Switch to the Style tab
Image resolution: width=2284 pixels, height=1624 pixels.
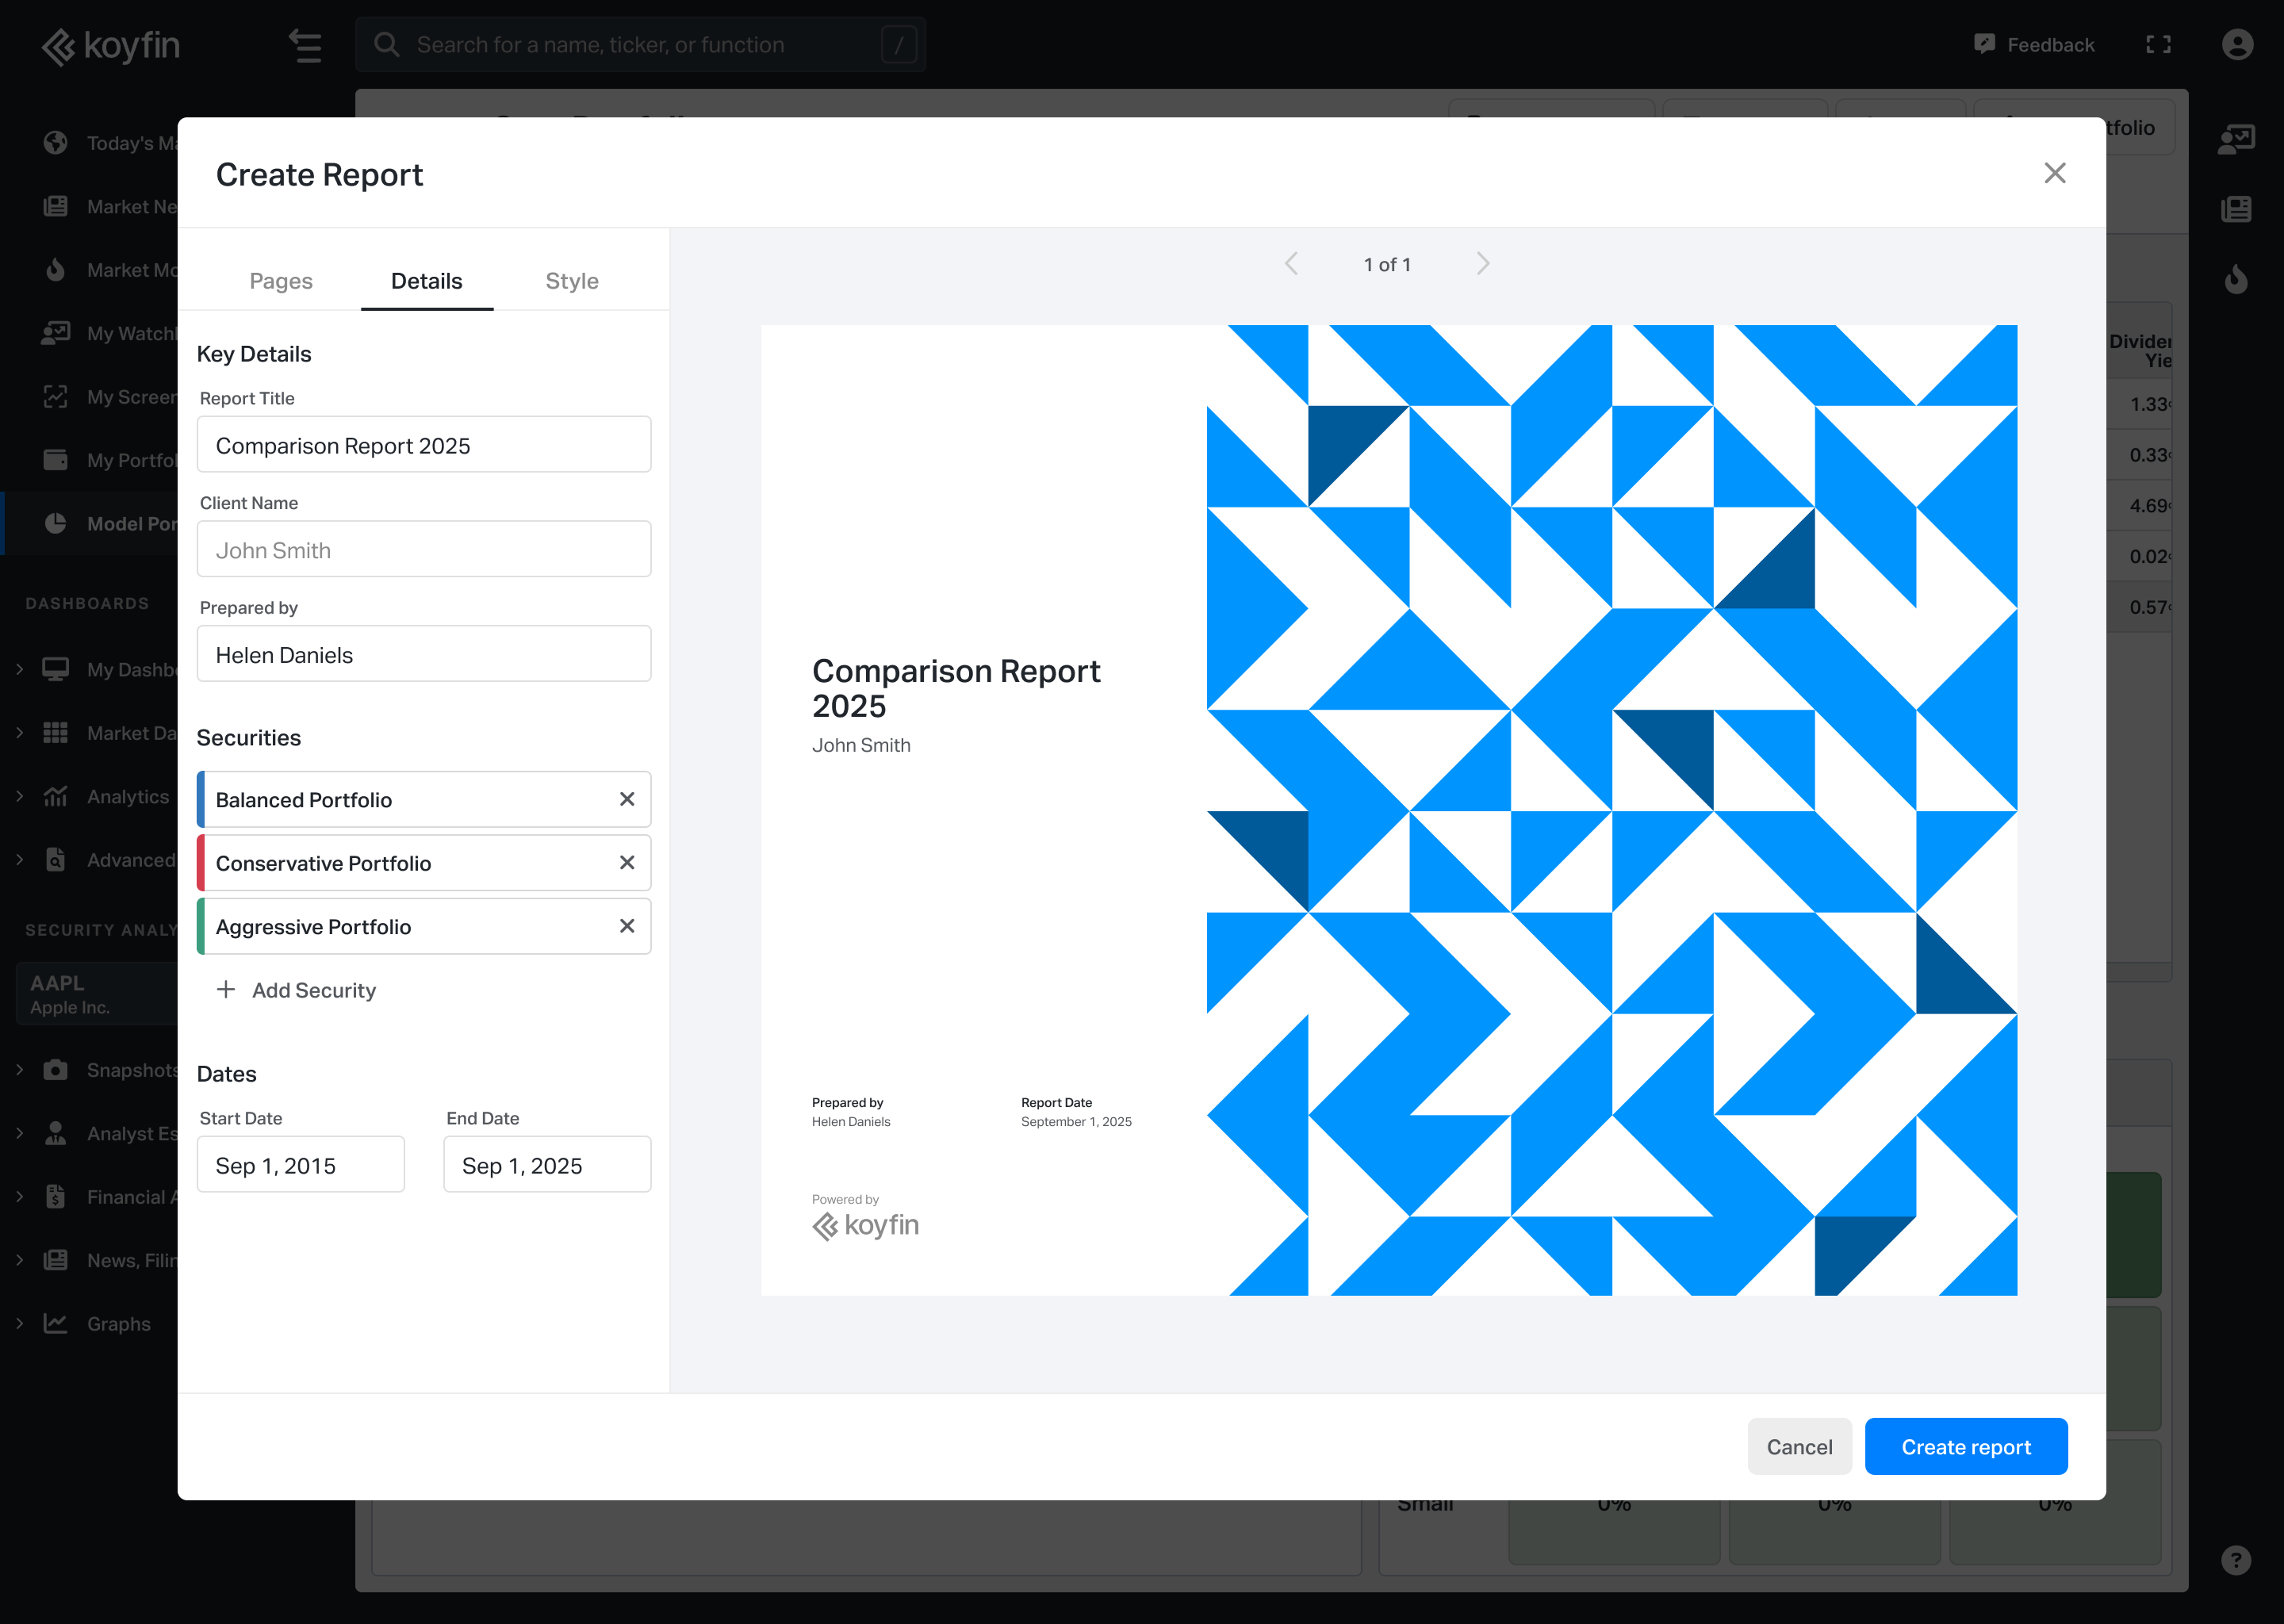(x=571, y=281)
